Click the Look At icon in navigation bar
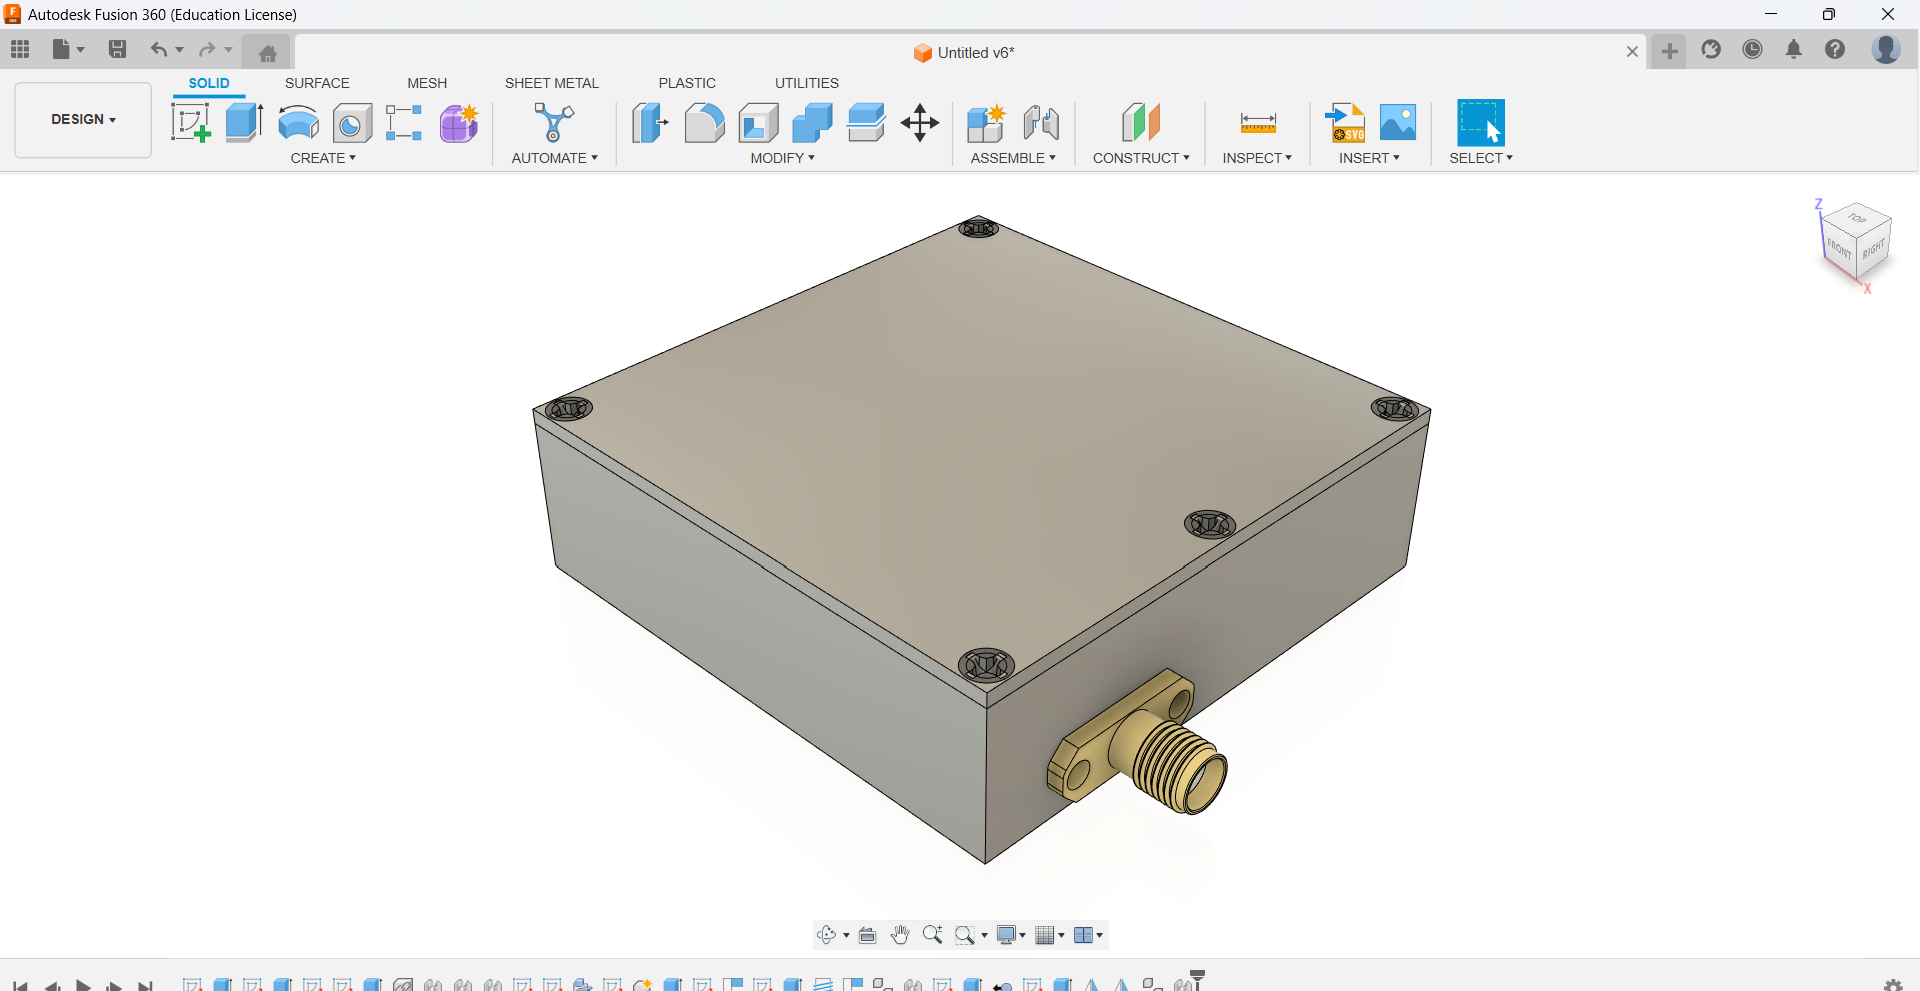1920x991 pixels. pyautogui.click(x=867, y=935)
